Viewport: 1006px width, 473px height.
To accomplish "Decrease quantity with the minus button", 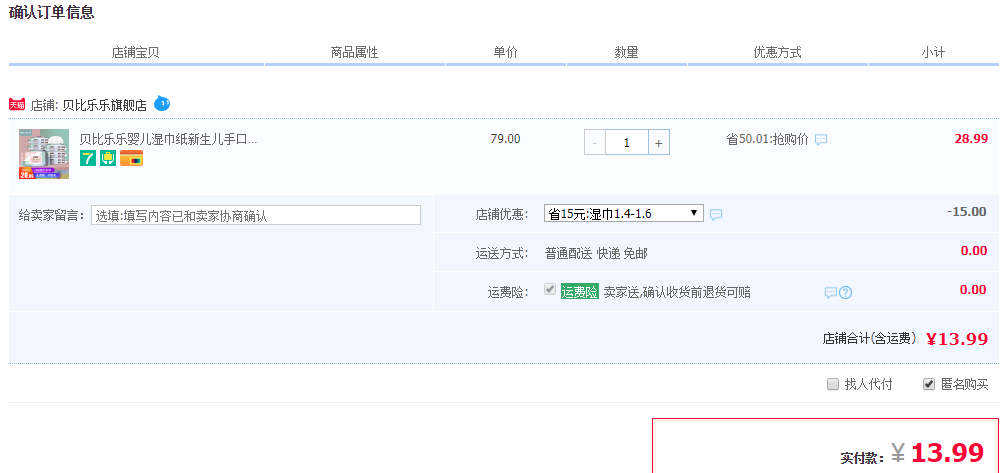I will click(x=595, y=143).
